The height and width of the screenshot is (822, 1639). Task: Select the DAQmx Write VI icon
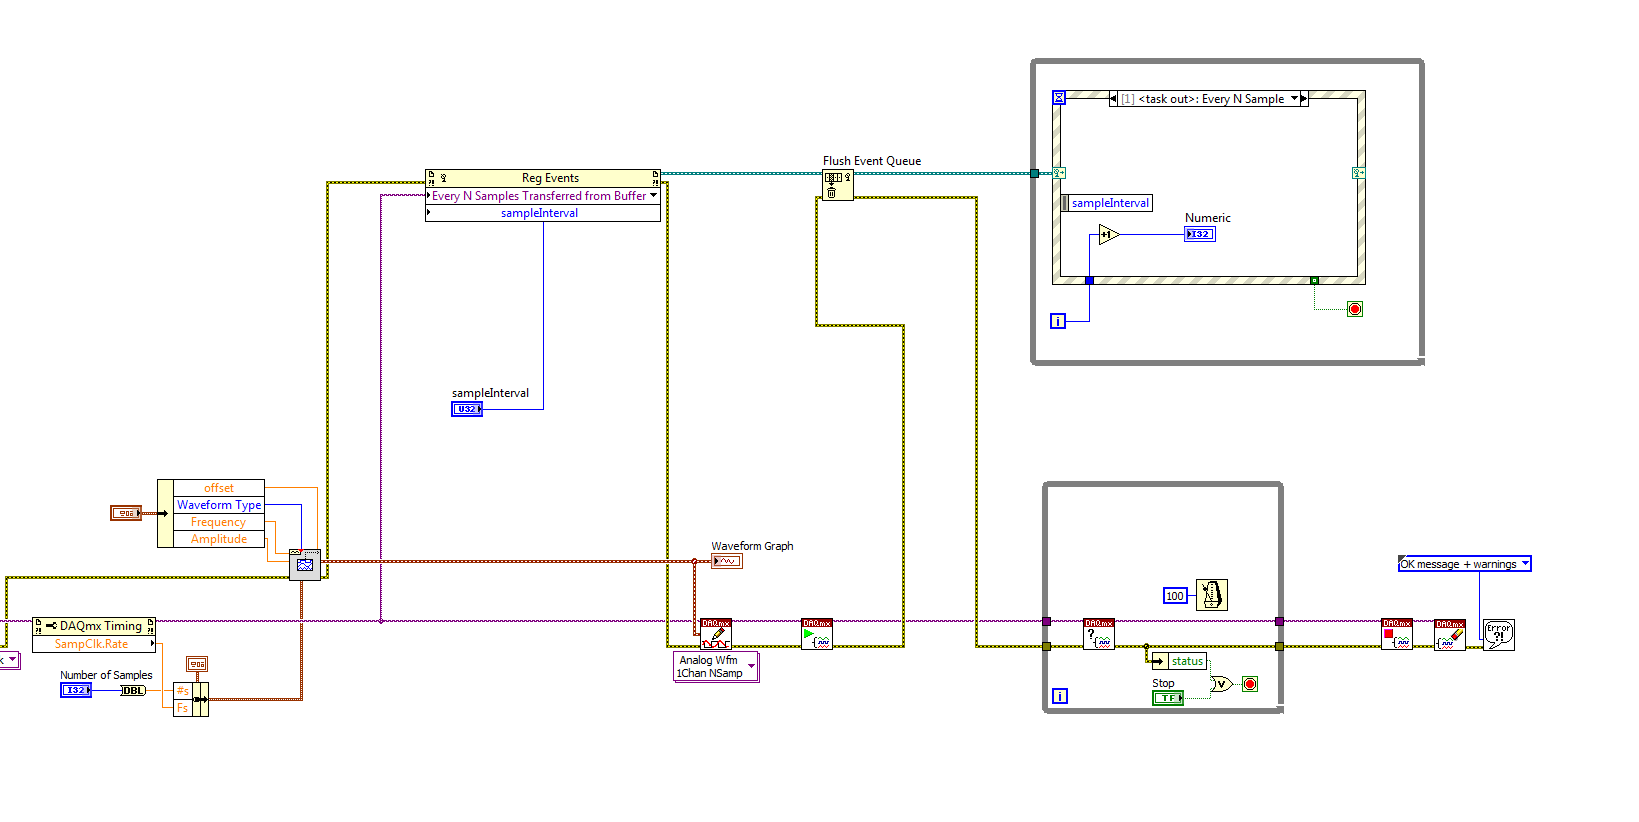point(716,634)
